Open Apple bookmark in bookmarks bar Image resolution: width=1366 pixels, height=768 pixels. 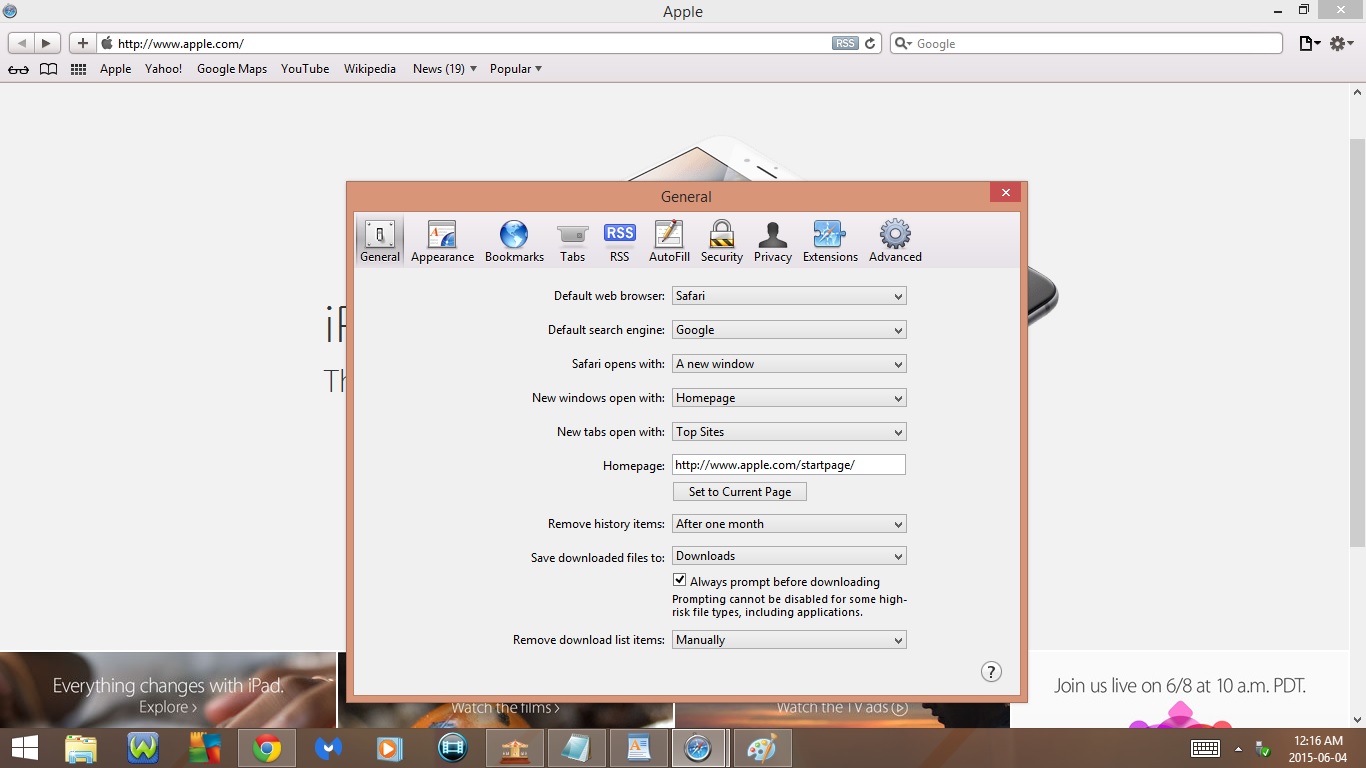click(x=115, y=69)
